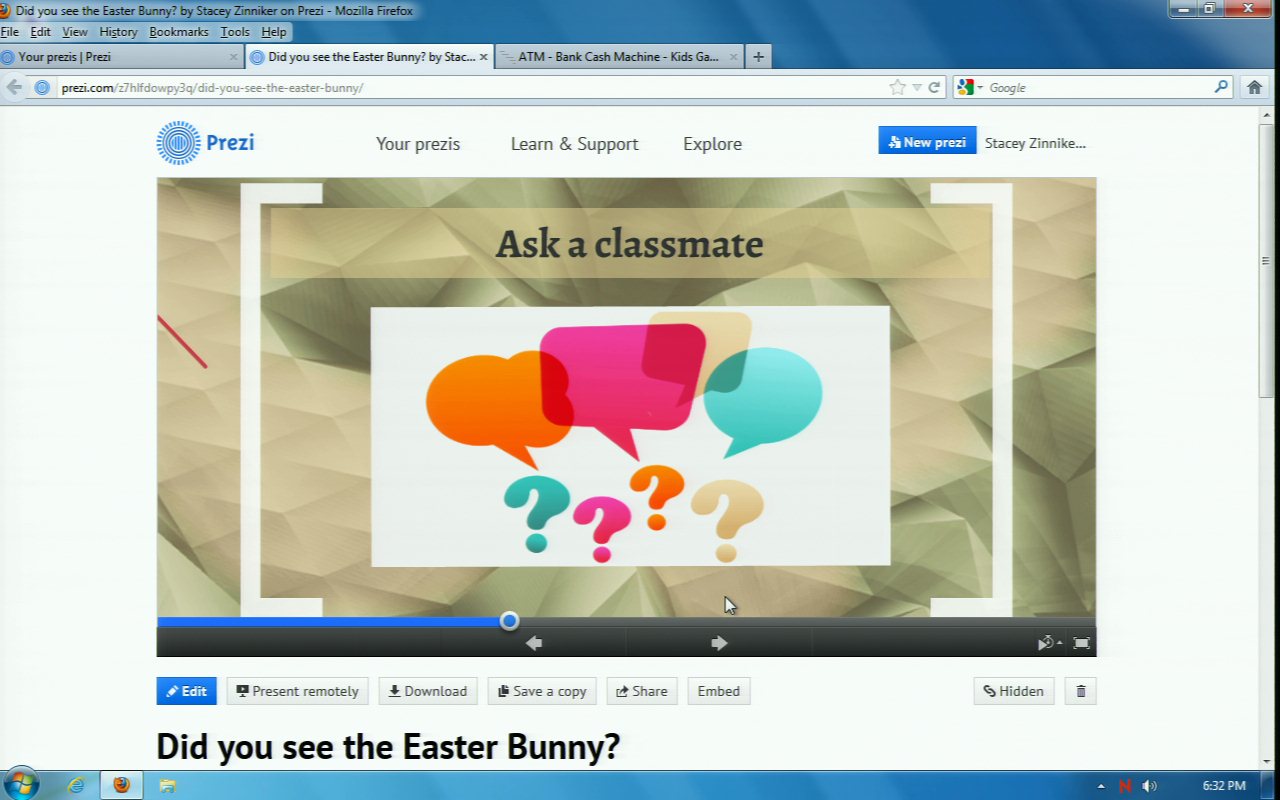
Task: Open the Bookmarks menu
Action: [x=179, y=32]
